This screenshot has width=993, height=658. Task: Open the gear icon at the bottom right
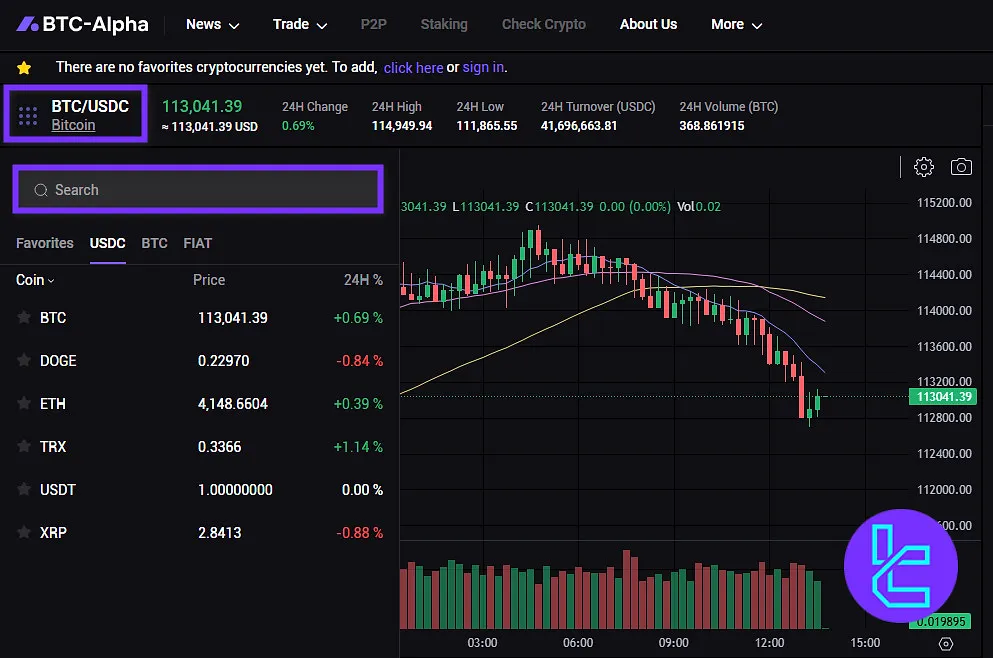coord(947,644)
